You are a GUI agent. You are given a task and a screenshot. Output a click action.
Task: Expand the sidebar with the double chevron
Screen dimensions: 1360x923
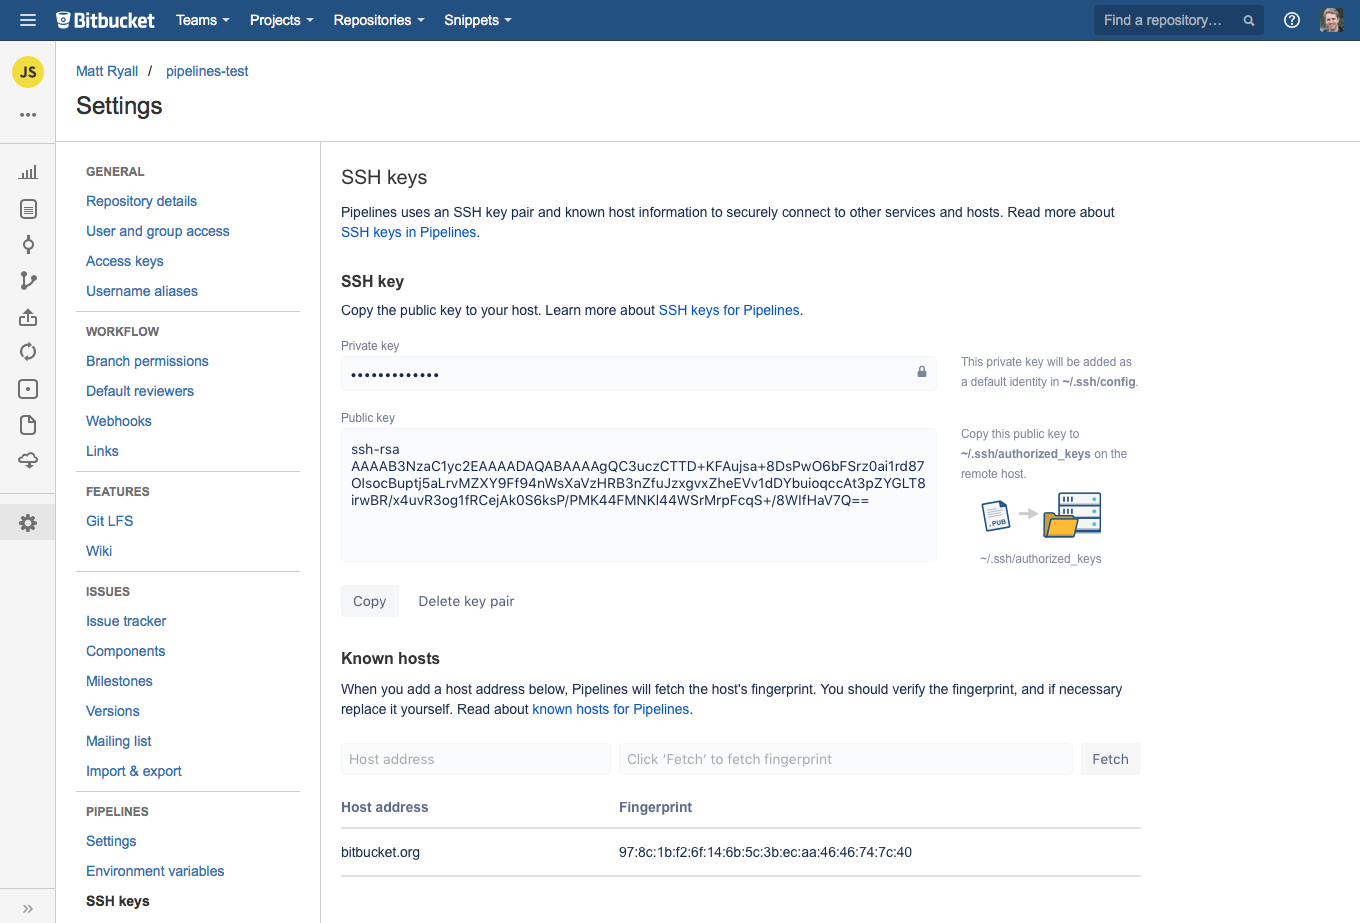[x=28, y=908]
